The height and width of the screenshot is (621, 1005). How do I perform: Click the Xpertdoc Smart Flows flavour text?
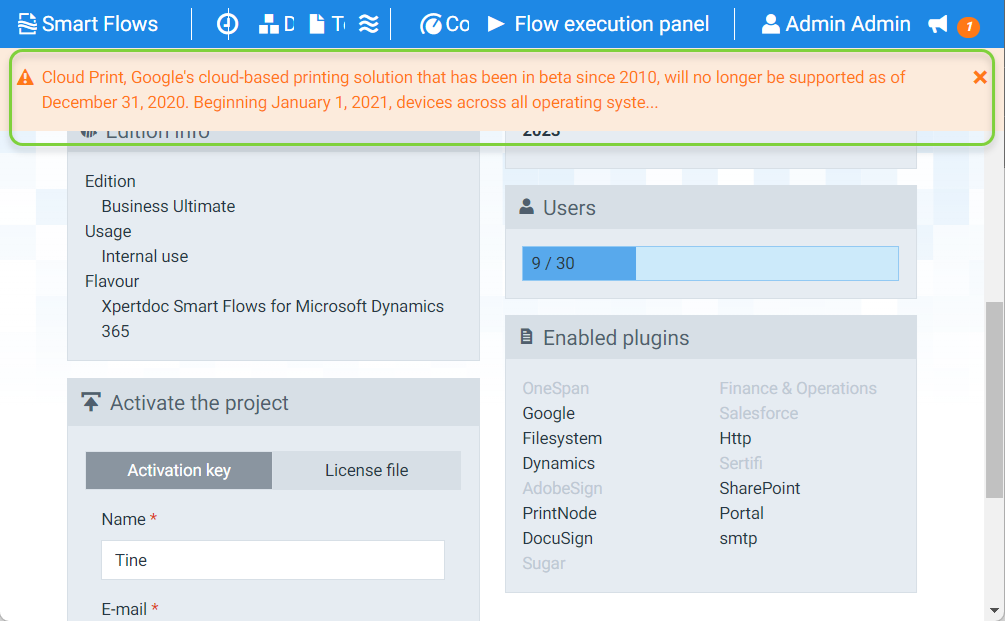coord(272,319)
